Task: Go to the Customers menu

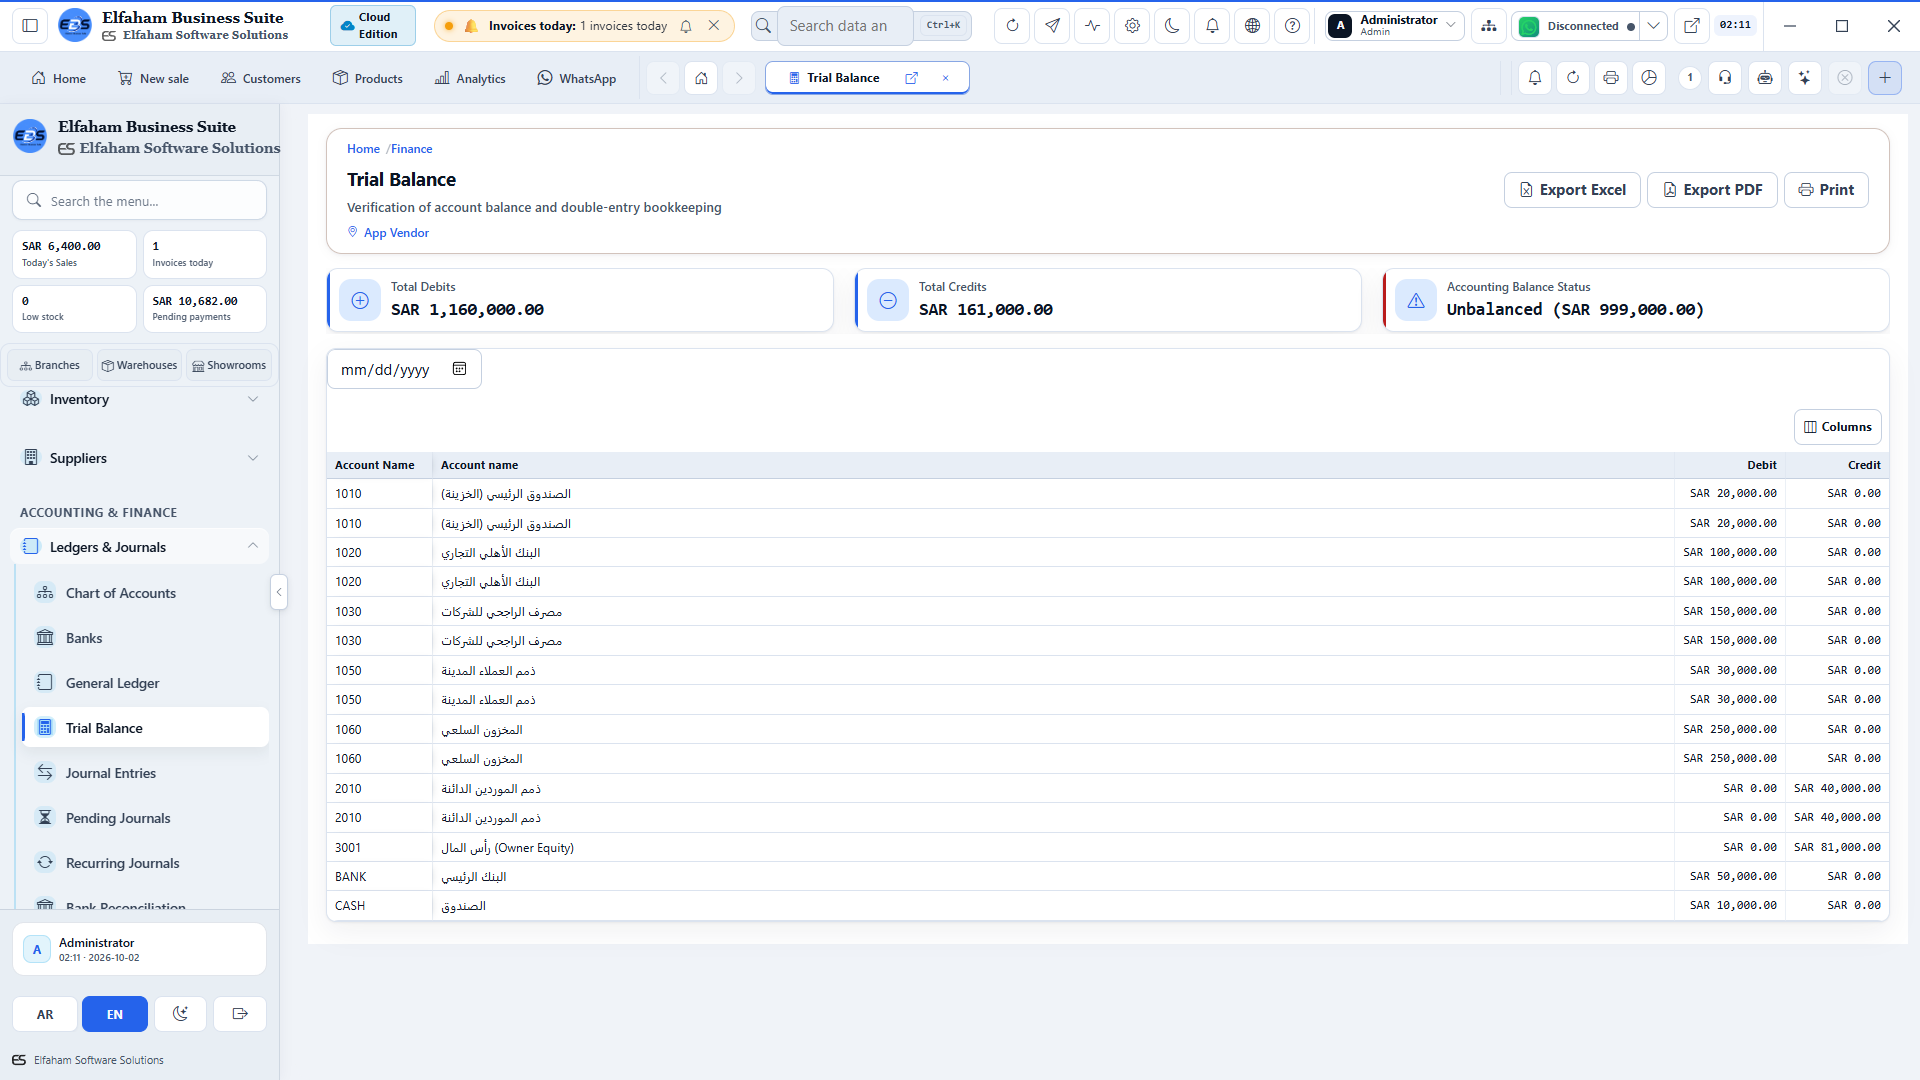Action: (261, 78)
